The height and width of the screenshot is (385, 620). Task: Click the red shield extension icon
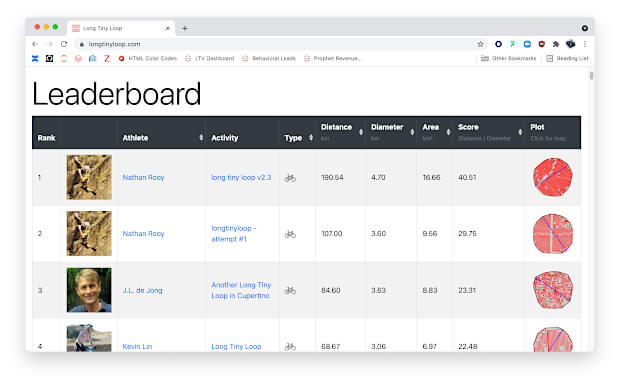pos(542,44)
